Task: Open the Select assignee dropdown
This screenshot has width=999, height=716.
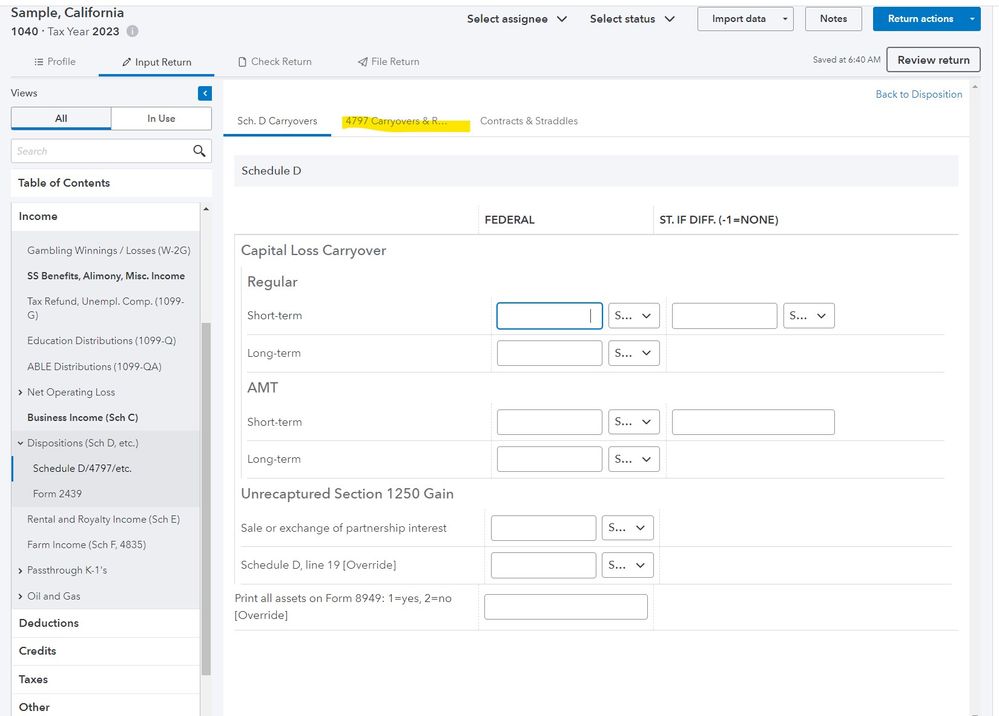Action: click(517, 19)
